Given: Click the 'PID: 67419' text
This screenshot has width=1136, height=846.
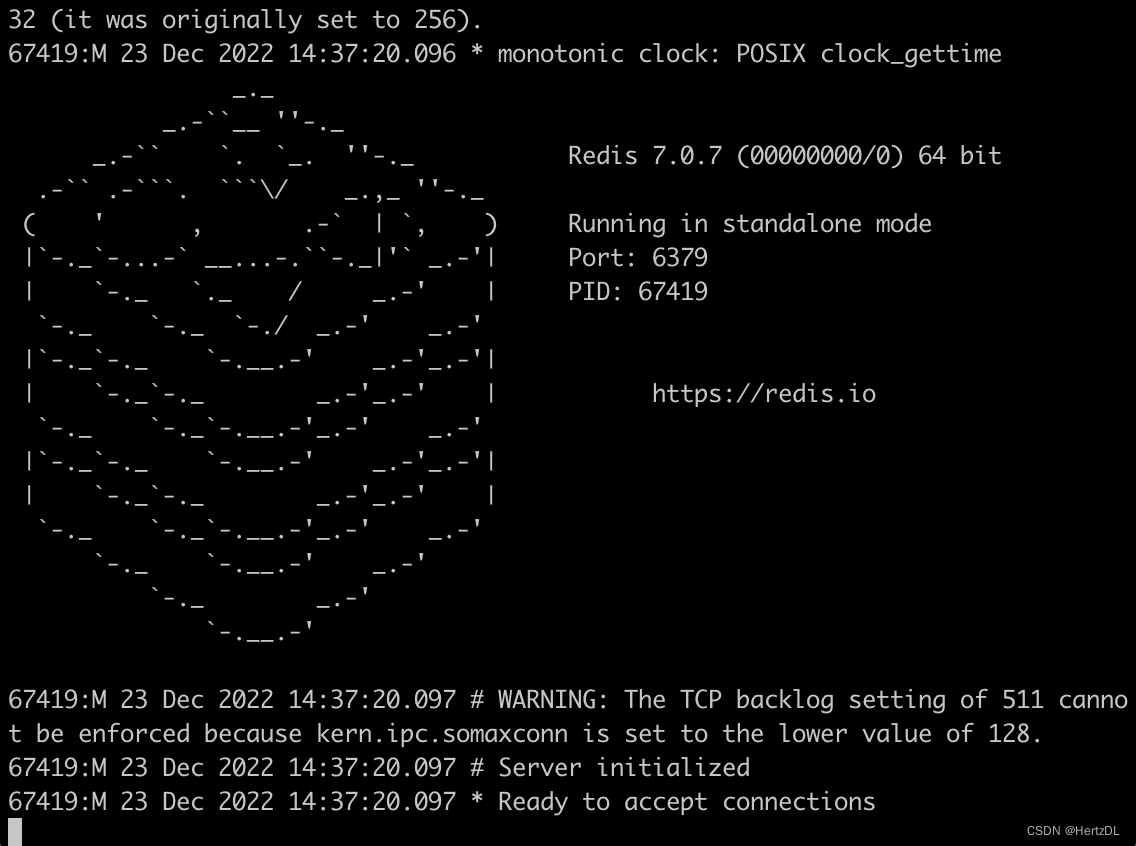Looking at the screenshot, I should click(638, 291).
